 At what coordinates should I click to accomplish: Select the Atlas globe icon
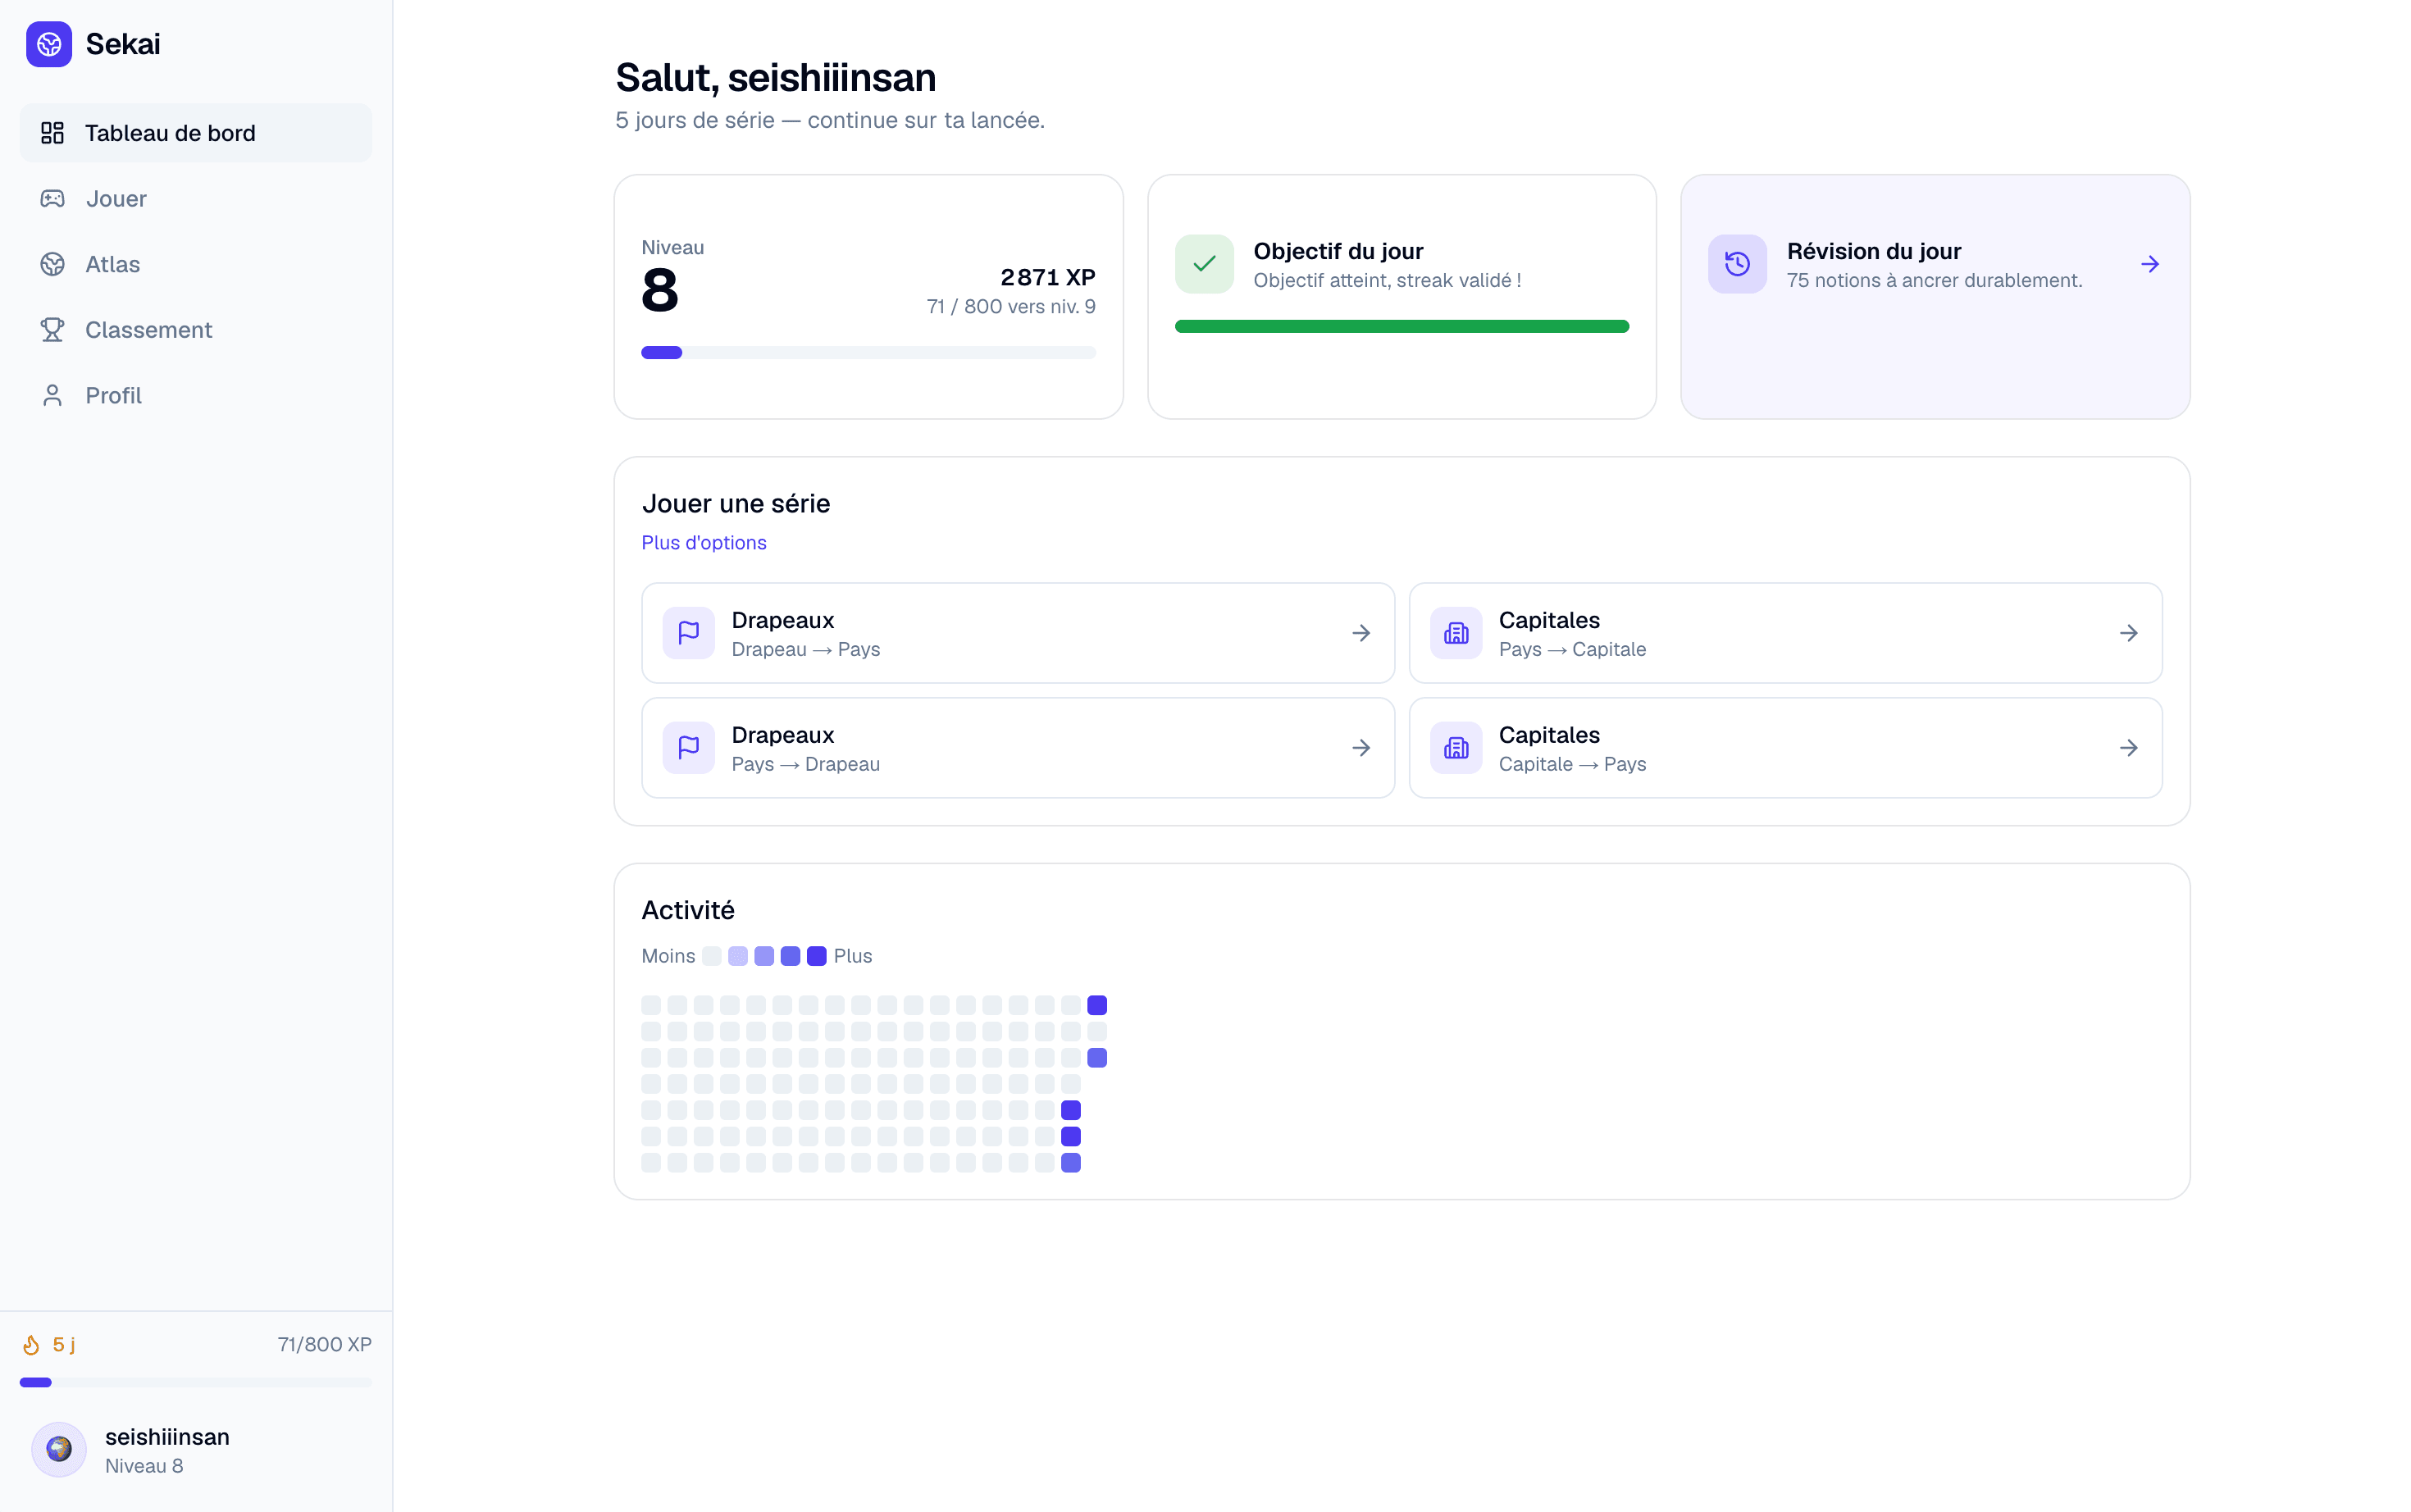(x=52, y=264)
